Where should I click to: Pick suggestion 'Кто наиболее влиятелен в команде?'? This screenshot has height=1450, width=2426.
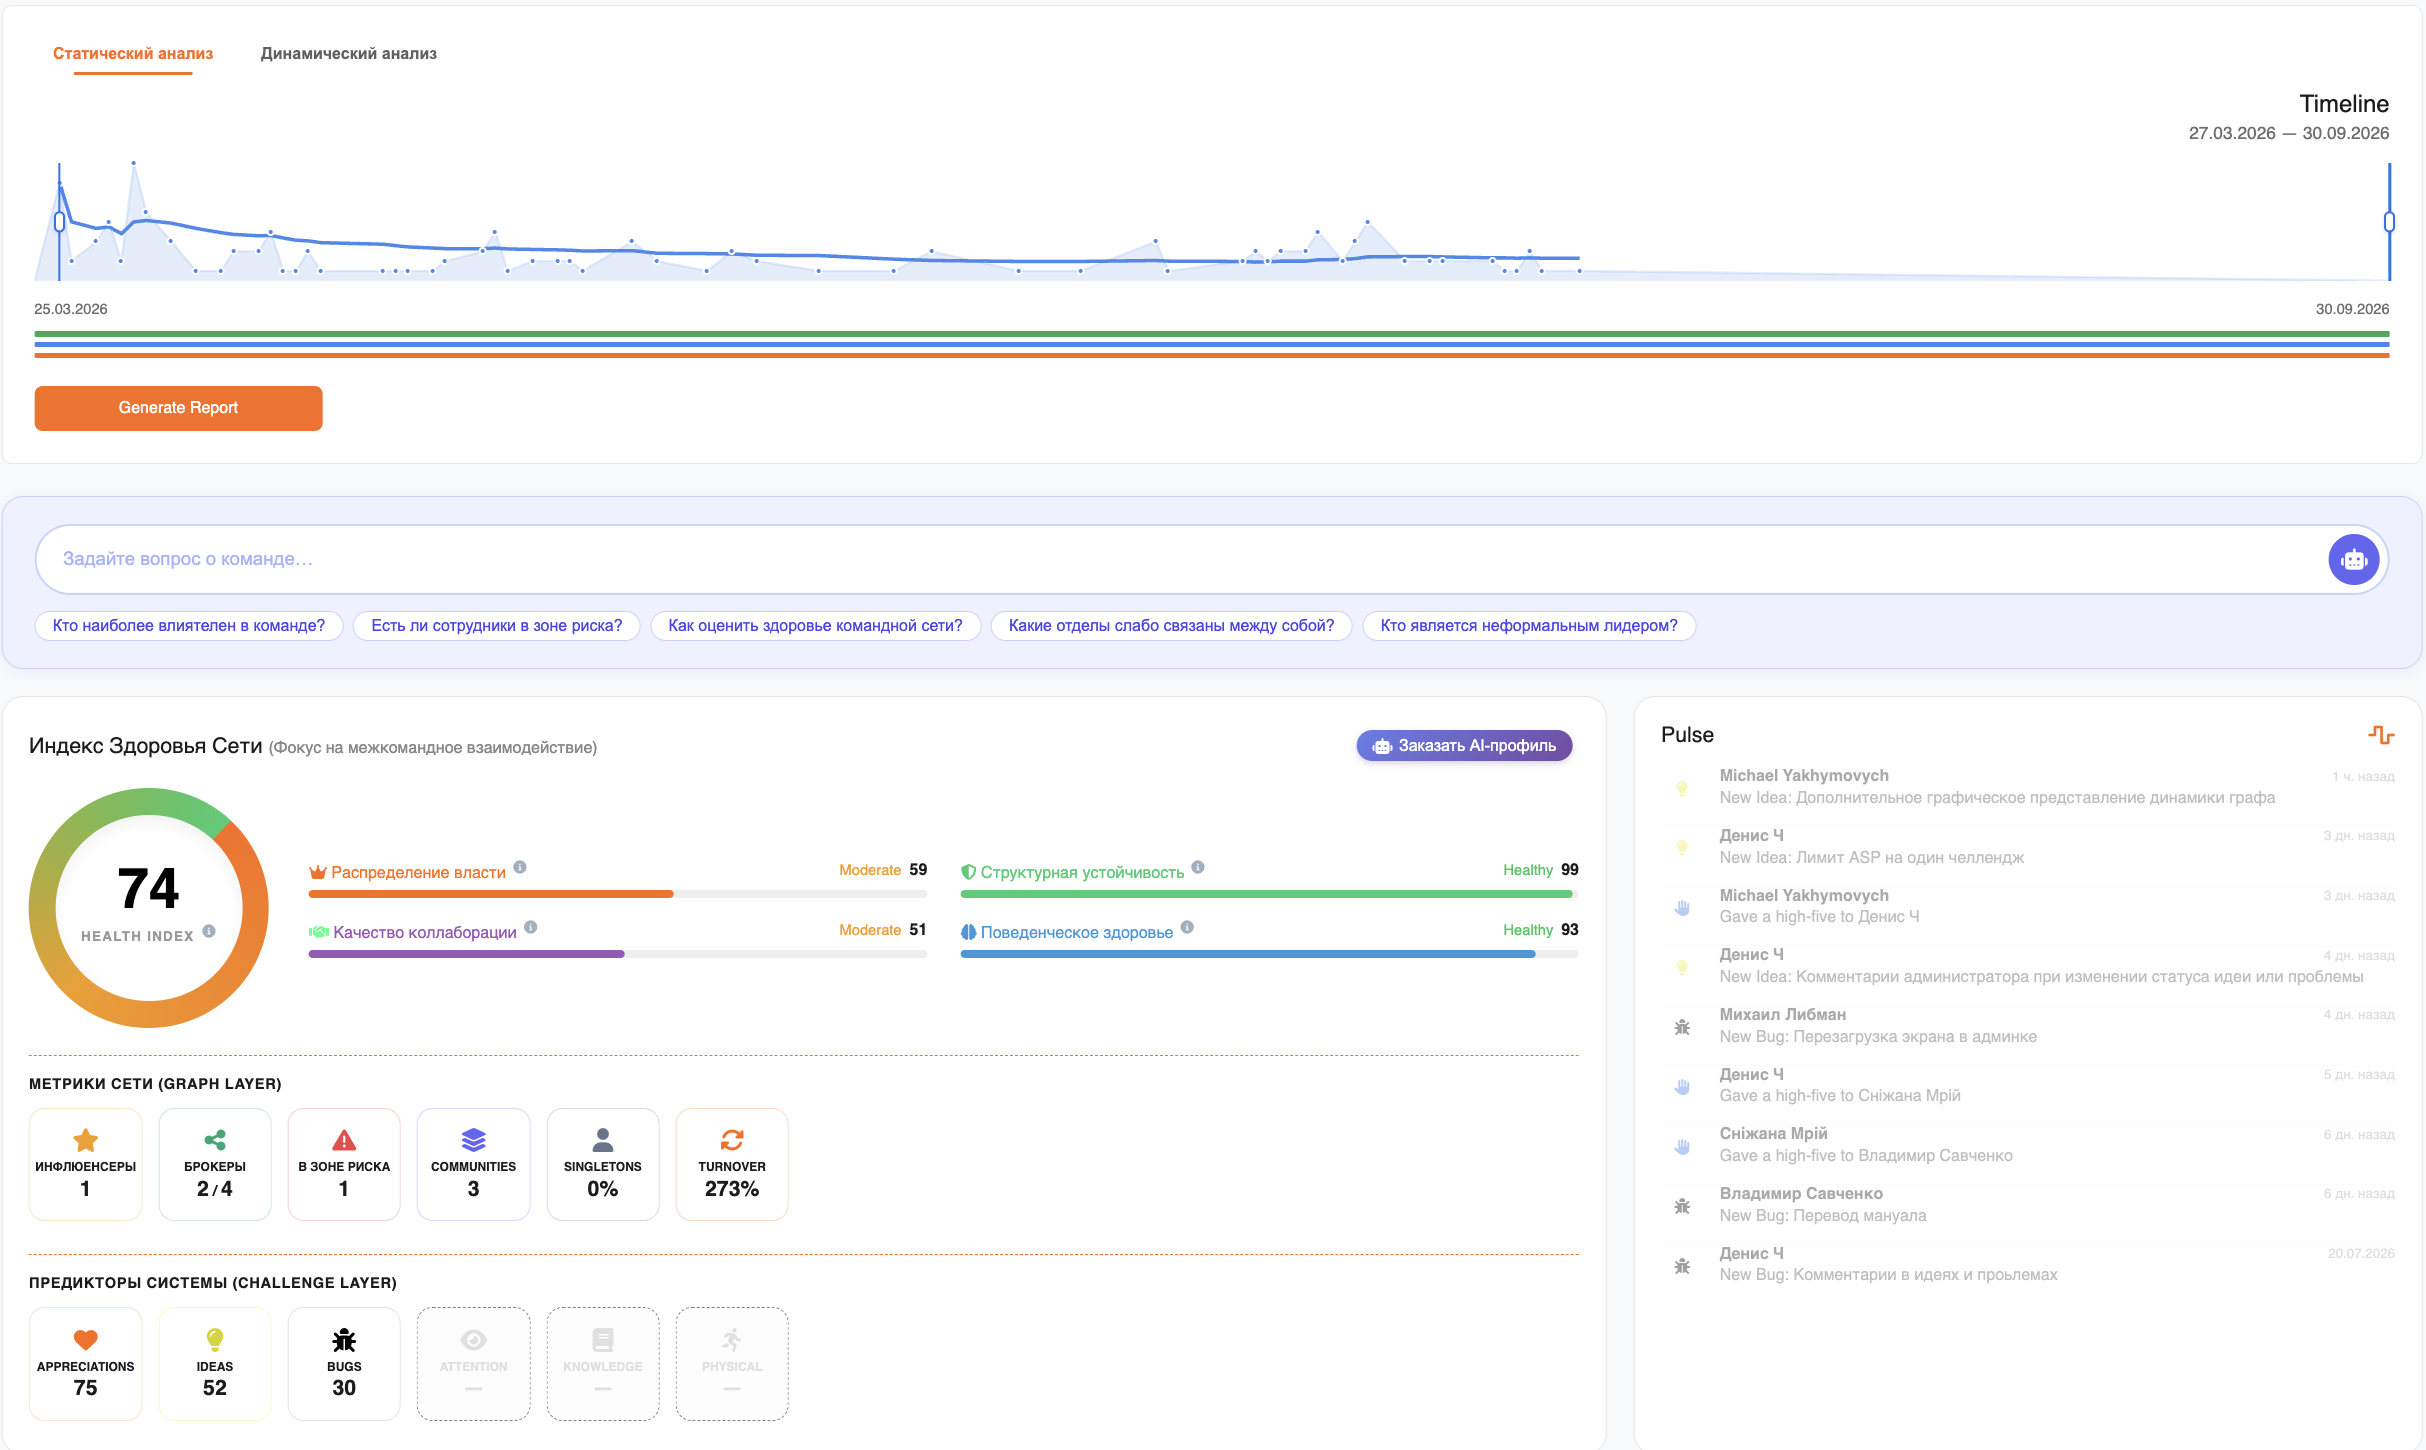(189, 626)
